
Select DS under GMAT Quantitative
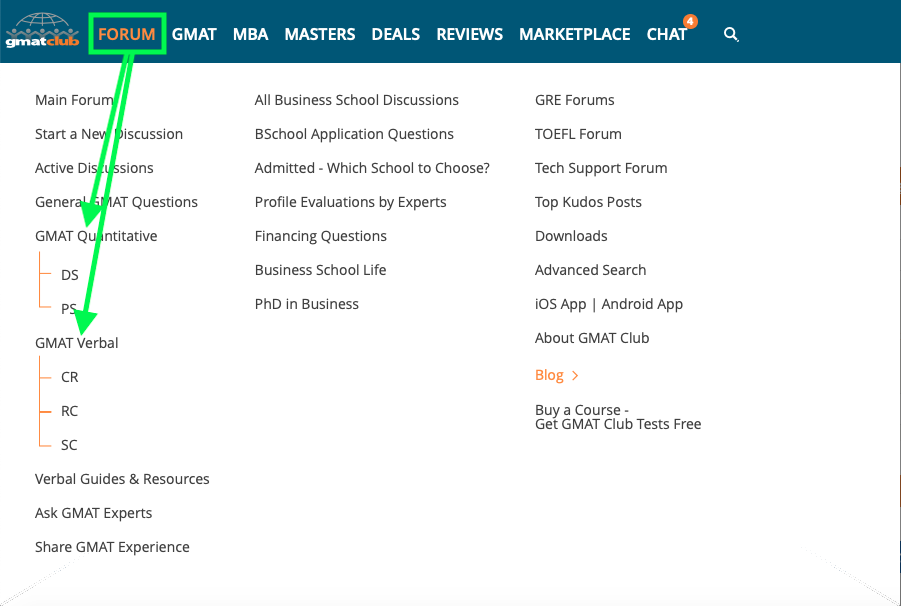tap(69, 274)
